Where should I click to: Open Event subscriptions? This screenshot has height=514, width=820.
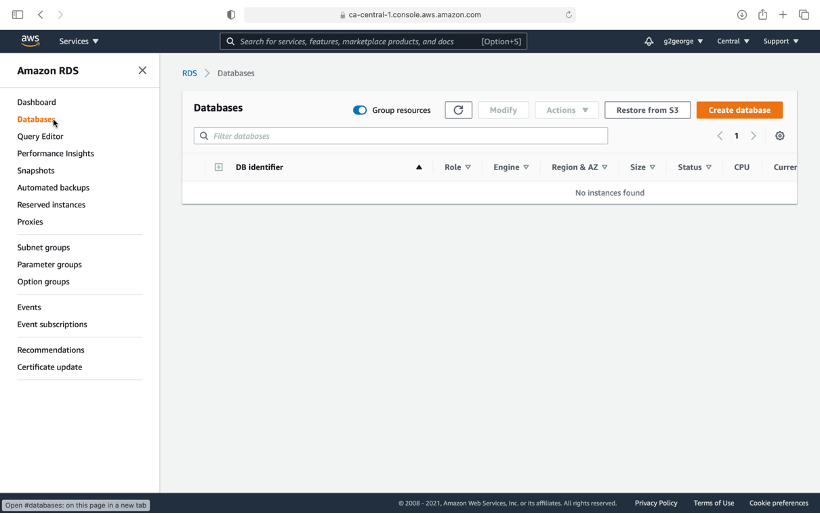(52, 324)
